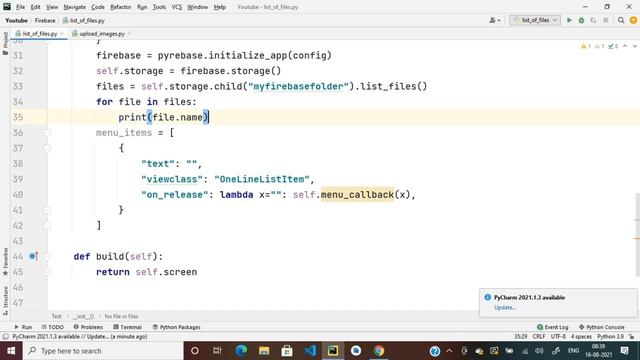
Task: Open the Refactor menu
Action: click(x=120, y=7)
